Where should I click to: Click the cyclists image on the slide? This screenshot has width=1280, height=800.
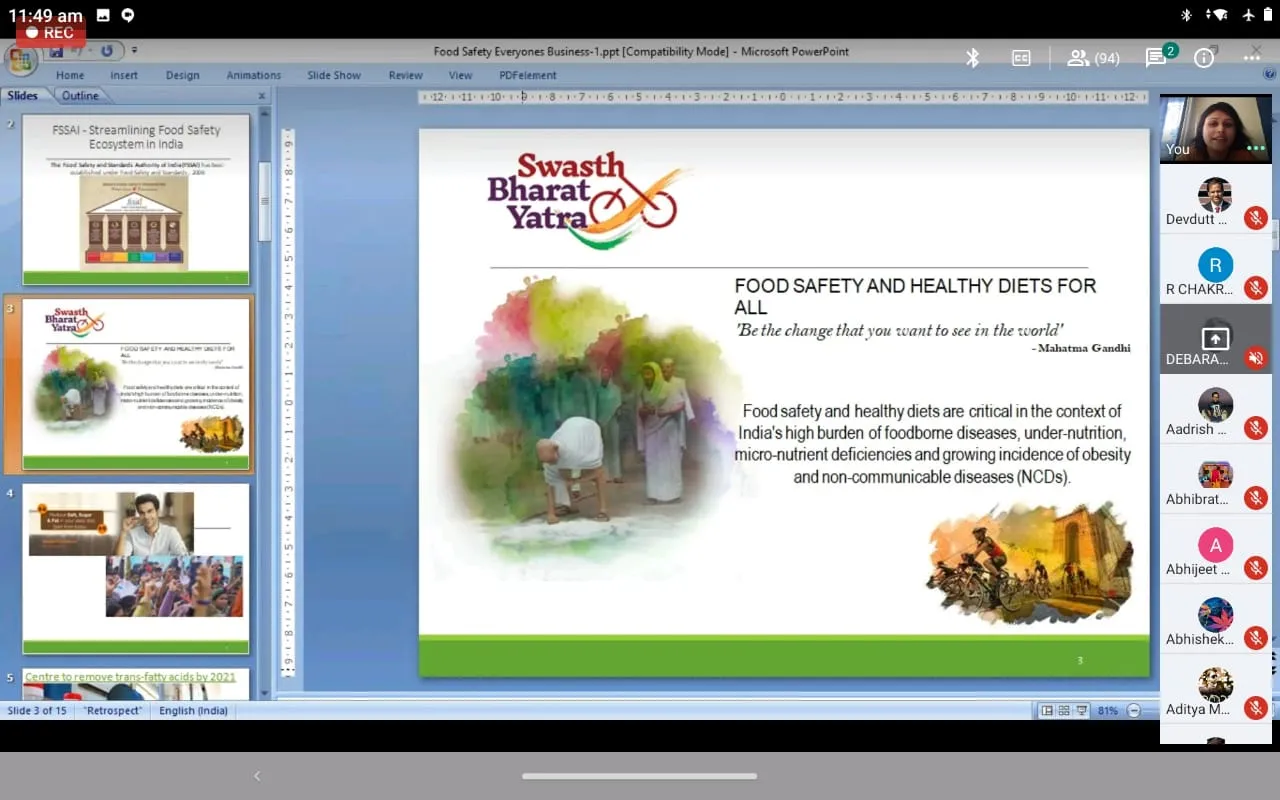[1030, 563]
